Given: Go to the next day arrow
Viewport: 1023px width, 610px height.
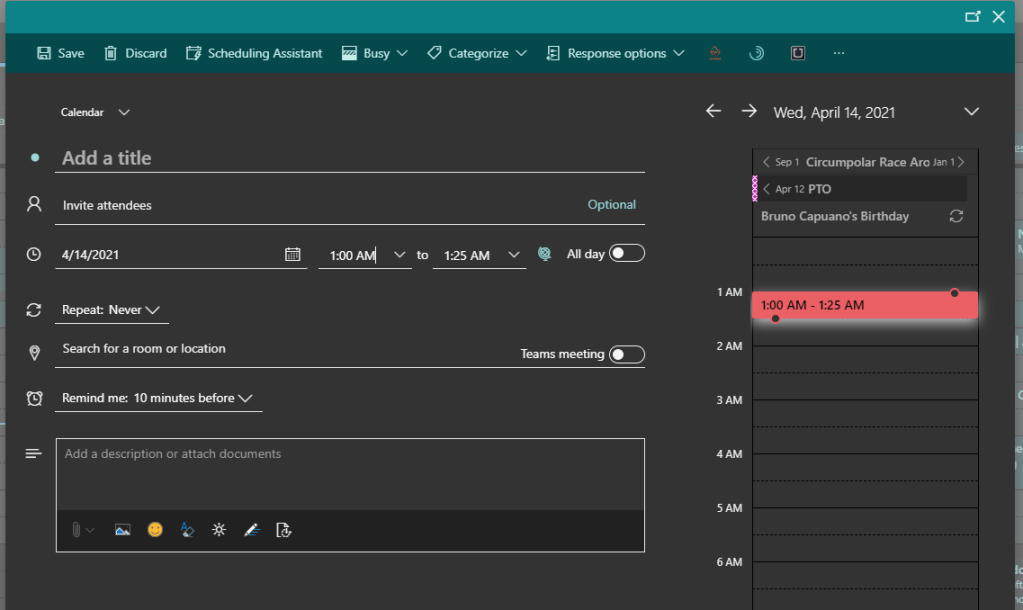Looking at the screenshot, I should tap(749, 111).
